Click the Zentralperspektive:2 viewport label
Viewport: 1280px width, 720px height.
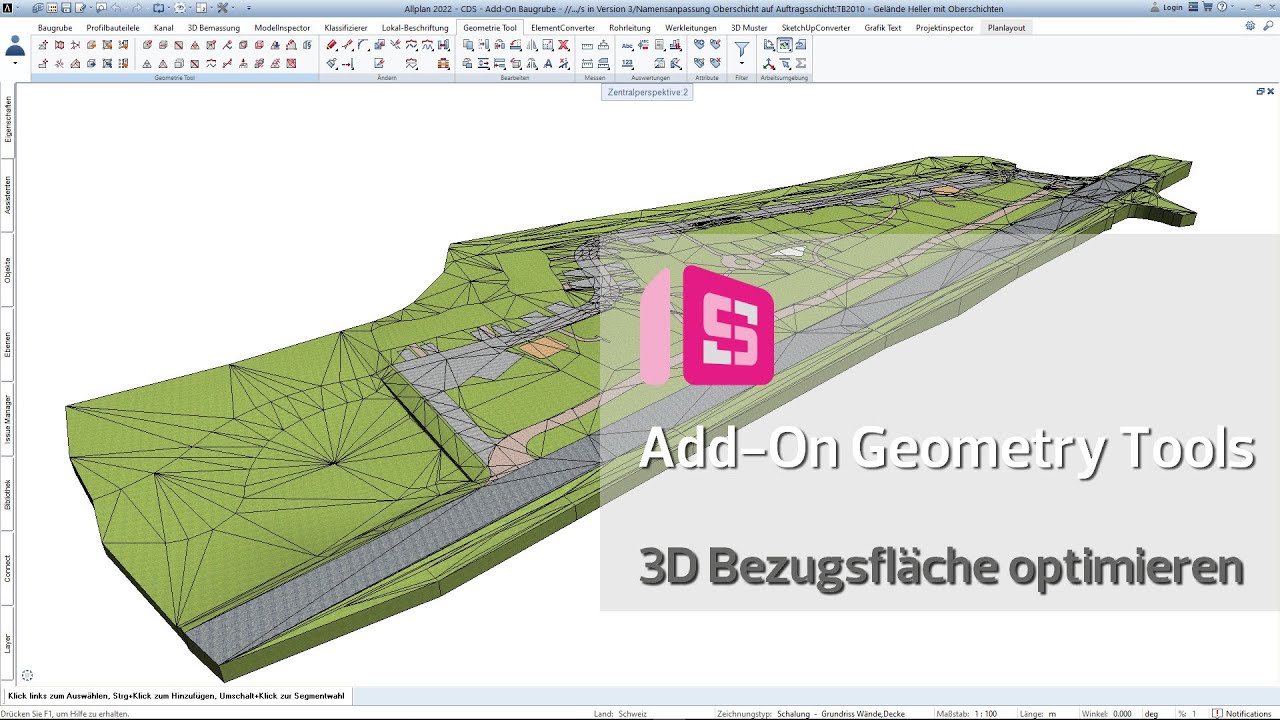click(647, 92)
